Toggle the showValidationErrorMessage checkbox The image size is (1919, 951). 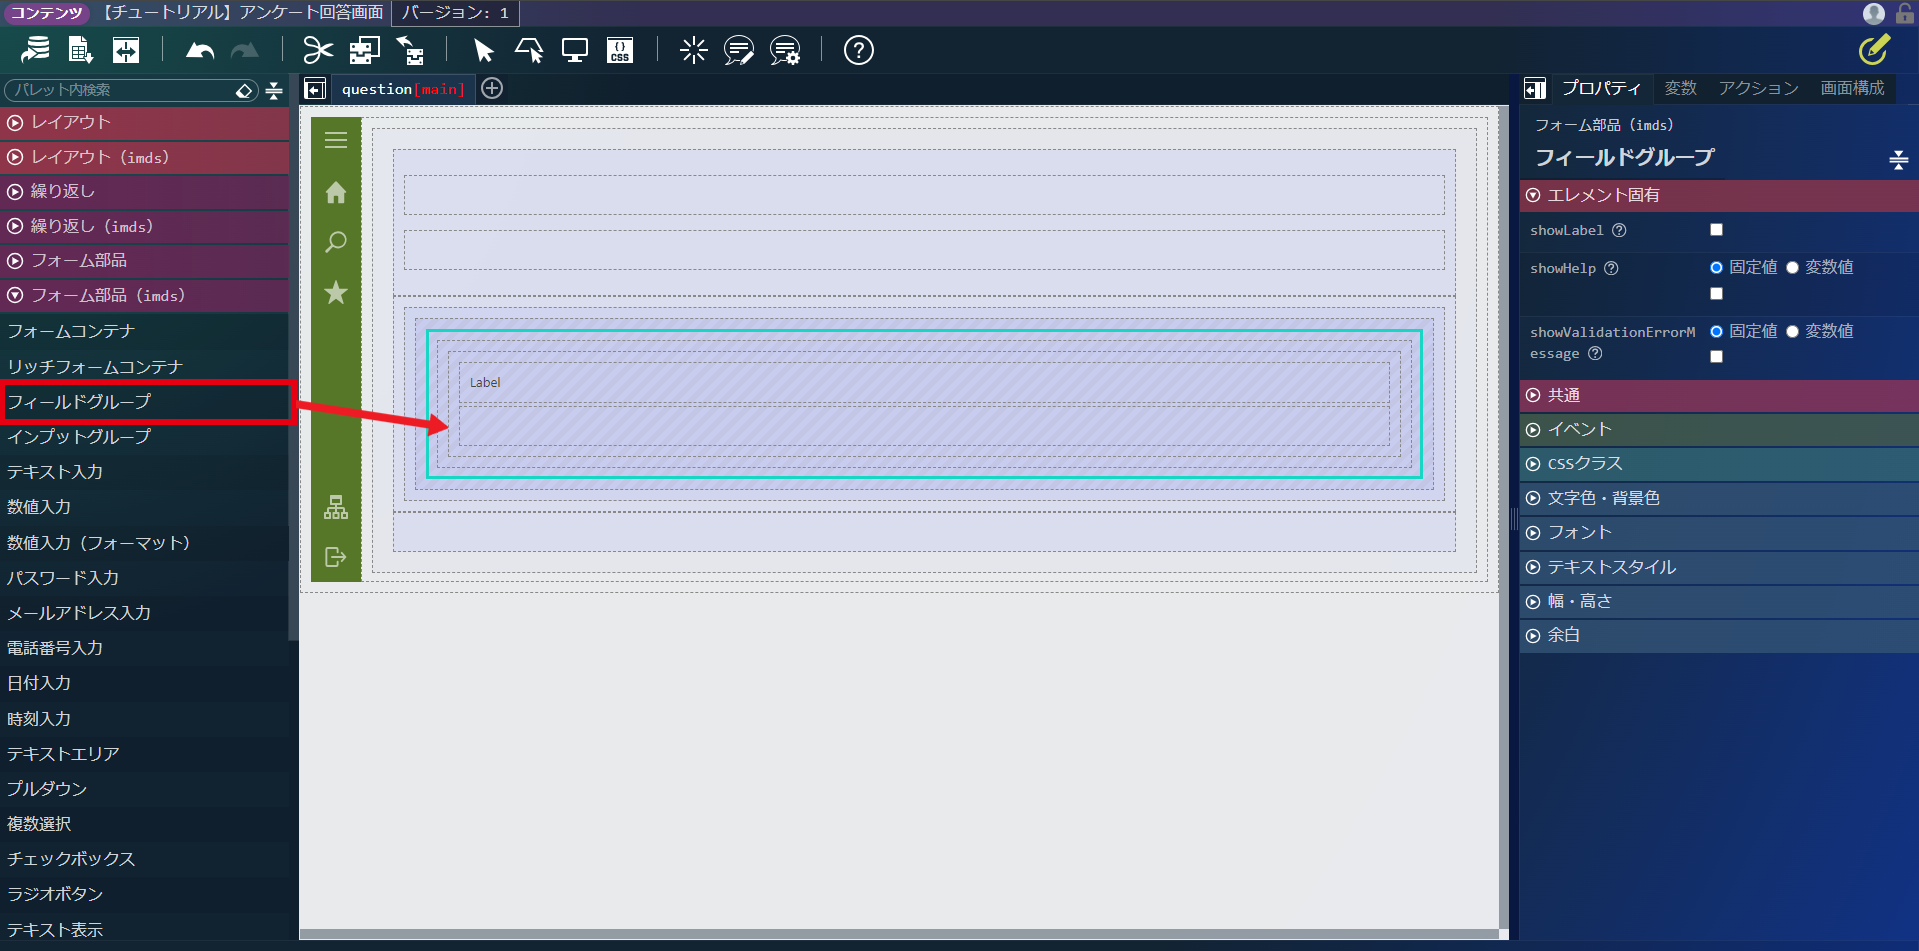pyautogui.click(x=1716, y=357)
